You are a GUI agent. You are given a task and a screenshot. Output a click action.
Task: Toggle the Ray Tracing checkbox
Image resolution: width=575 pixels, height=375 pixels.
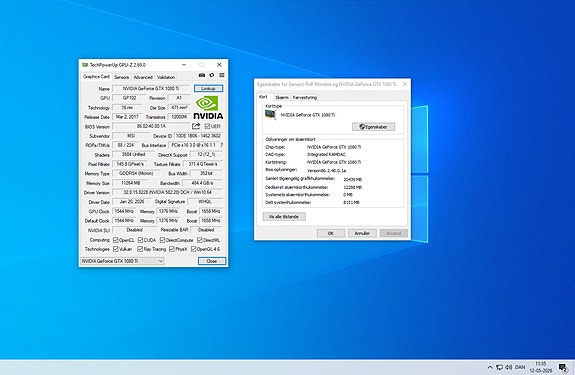(x=140, y=249)
